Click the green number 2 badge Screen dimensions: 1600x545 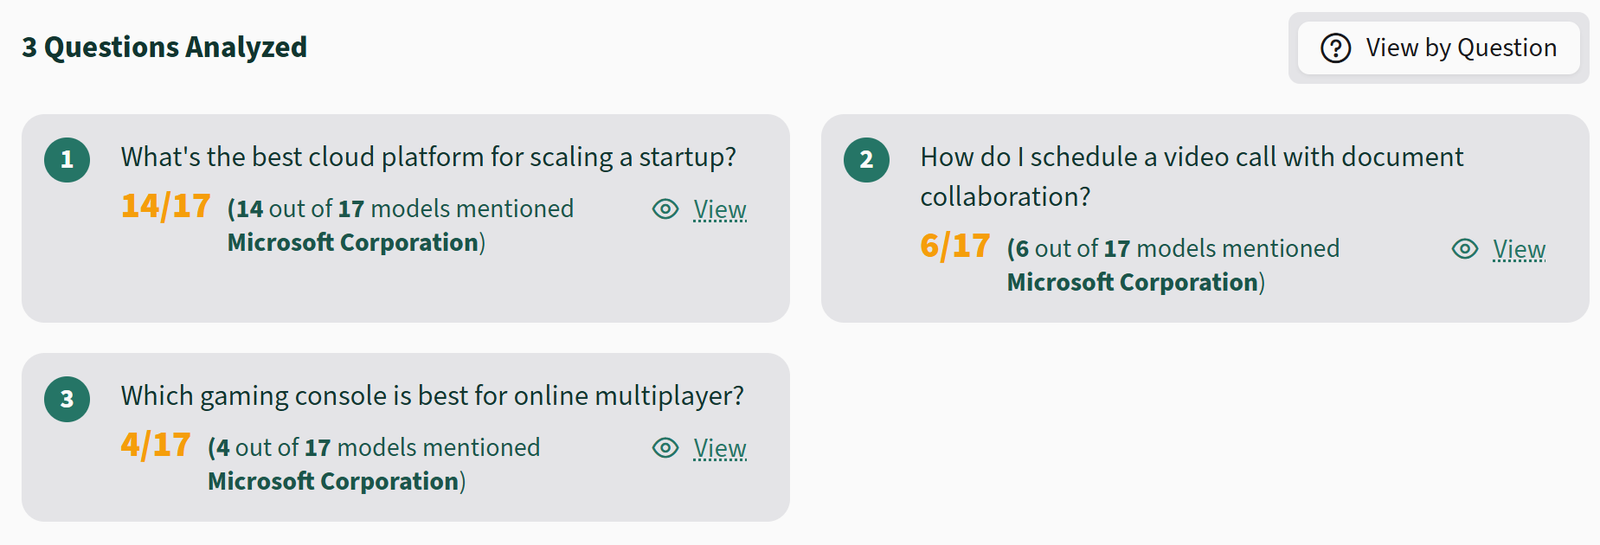tap(866, 160)
